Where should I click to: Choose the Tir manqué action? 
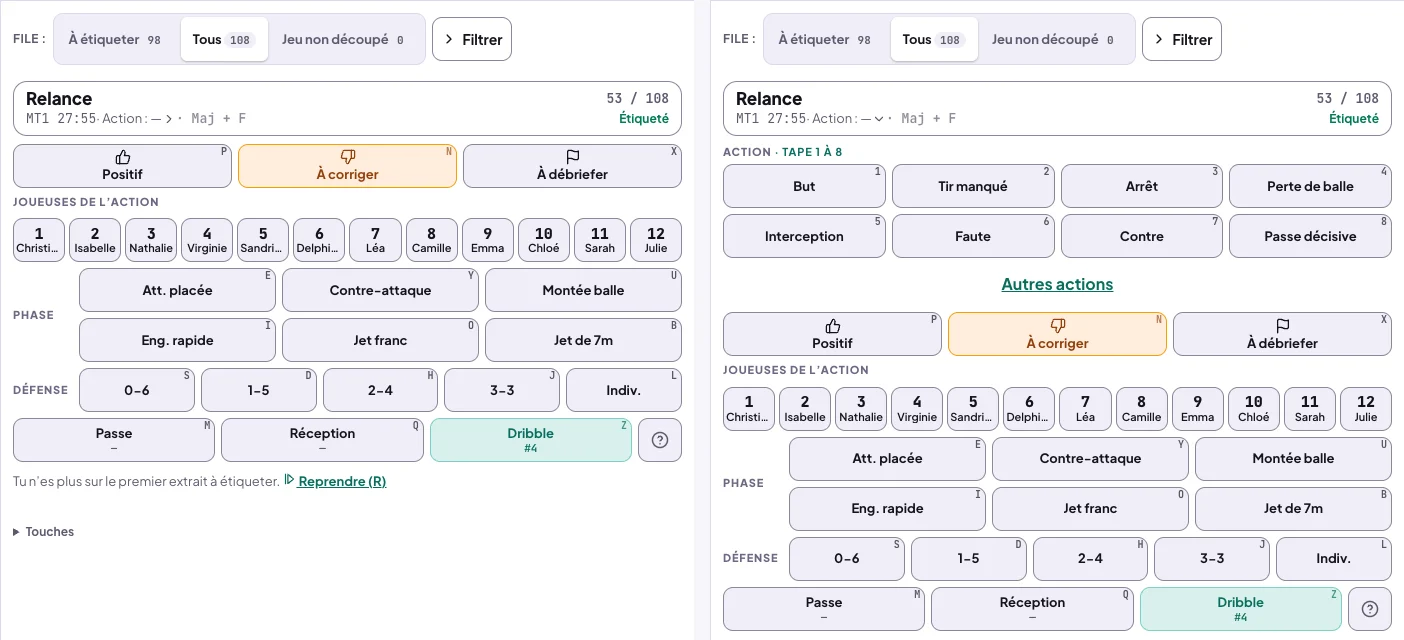[x=973, y=186]
